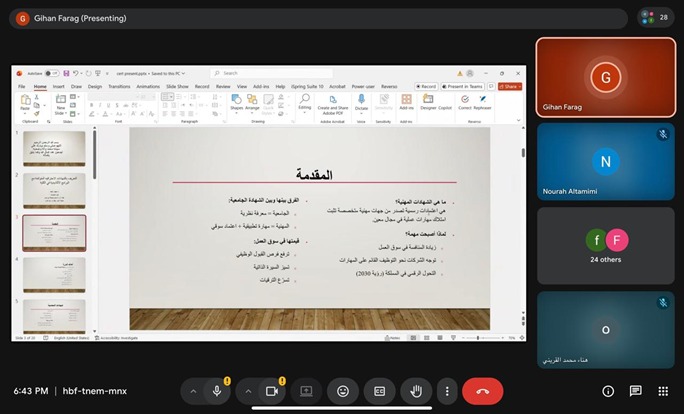Screen dimensions: 684x414
Task: Open the PowerPoint Share dropdown
Action: 510,86
